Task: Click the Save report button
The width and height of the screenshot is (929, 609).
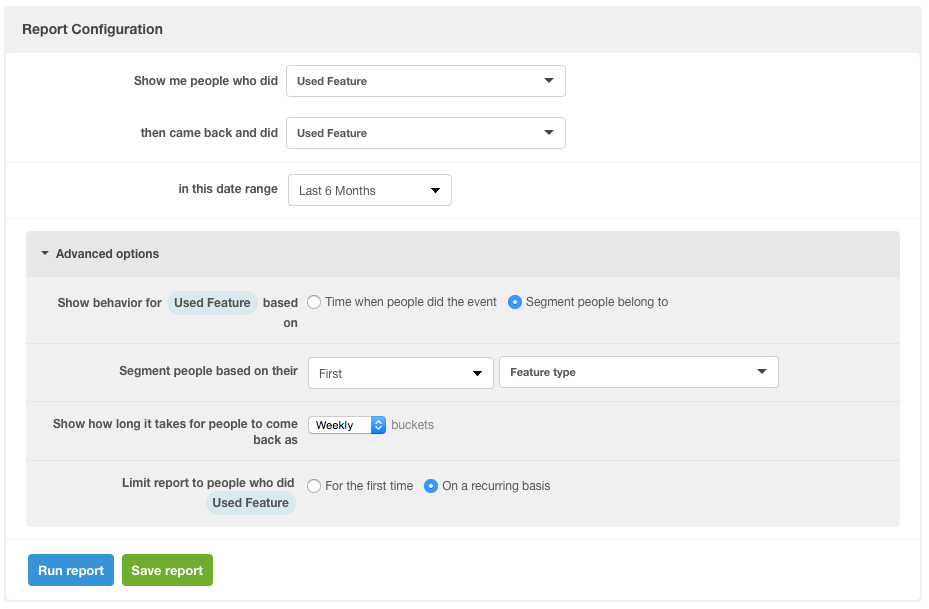Action: tap(167, 570)
